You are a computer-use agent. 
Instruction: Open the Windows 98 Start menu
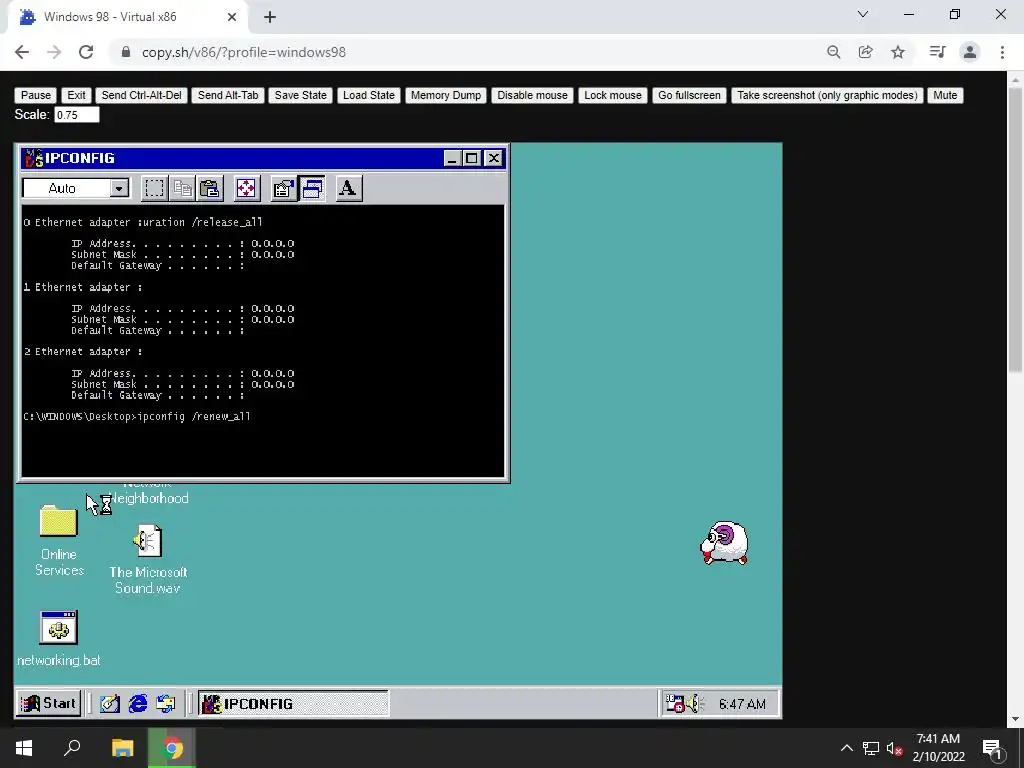coord(49,703)
